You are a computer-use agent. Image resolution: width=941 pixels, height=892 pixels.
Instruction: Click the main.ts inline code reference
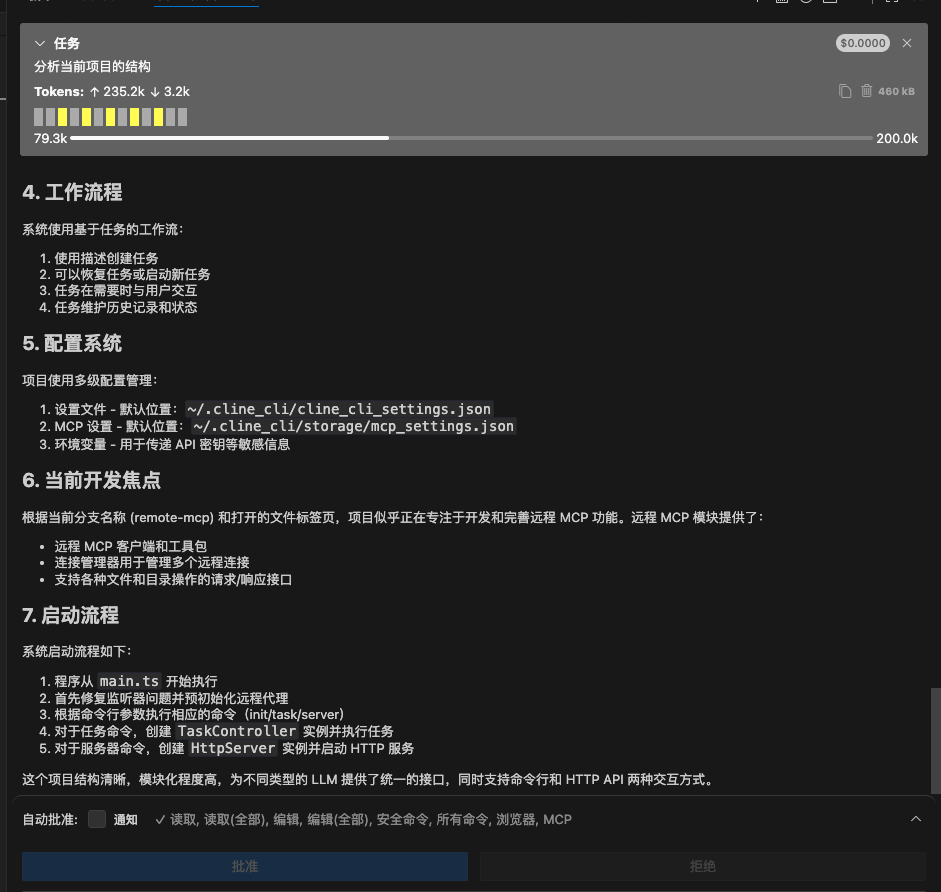point(129,682)
